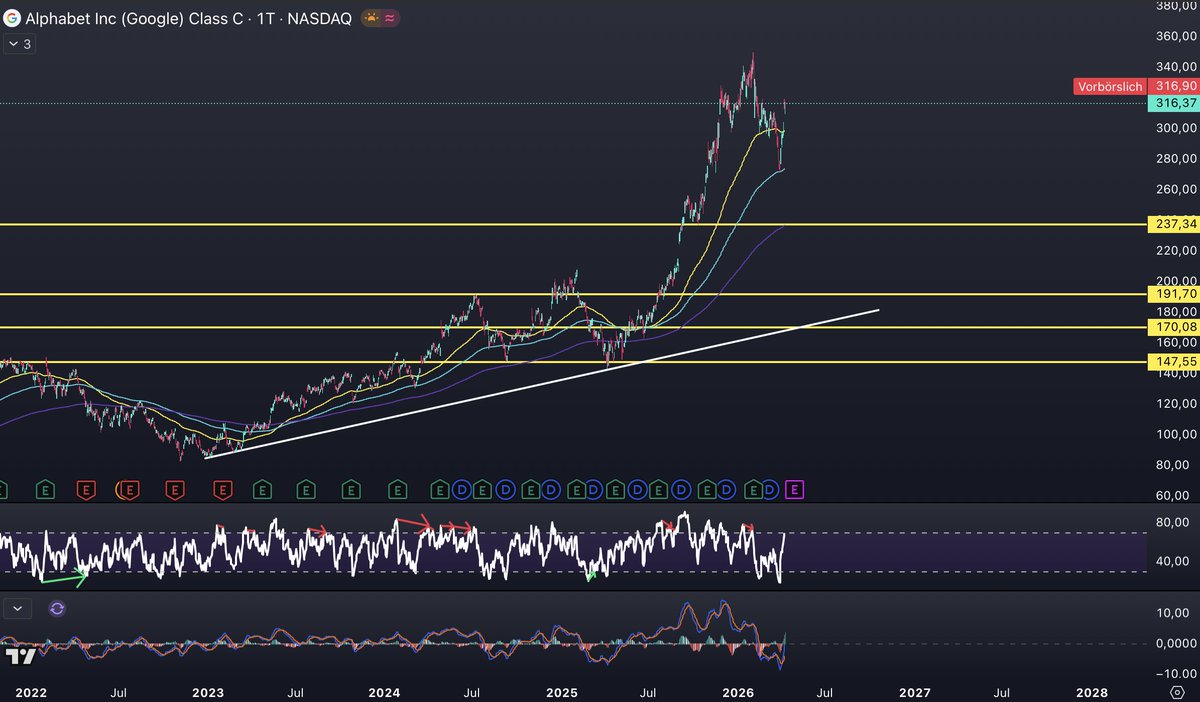This screenshot has width=1200, height=702.
Task: Select the 191,70 horizontal line label
Action: pos(1174,294)
